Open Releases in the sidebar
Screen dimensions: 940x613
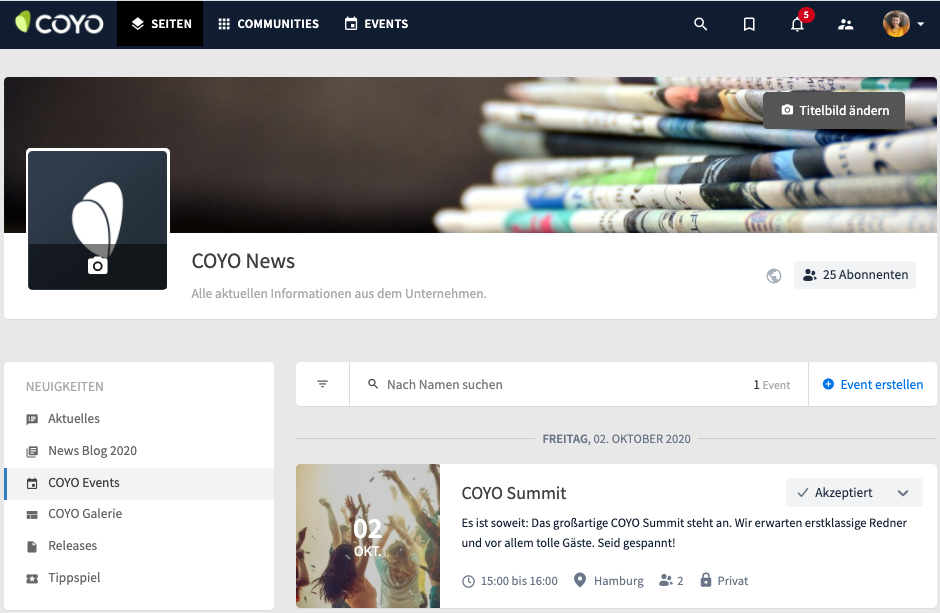click(x=139, y=546)
